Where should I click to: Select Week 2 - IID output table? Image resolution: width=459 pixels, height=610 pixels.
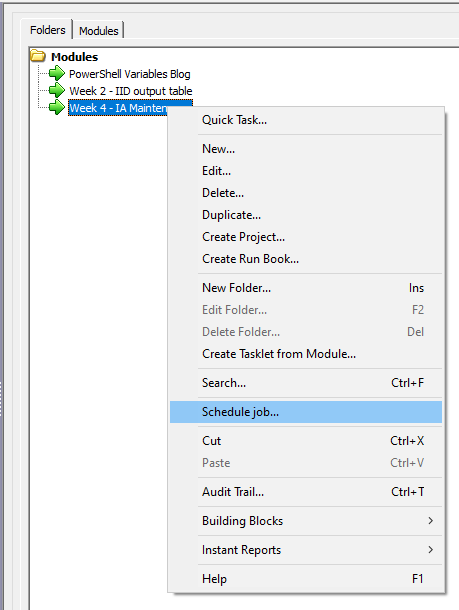coord(131,91)
